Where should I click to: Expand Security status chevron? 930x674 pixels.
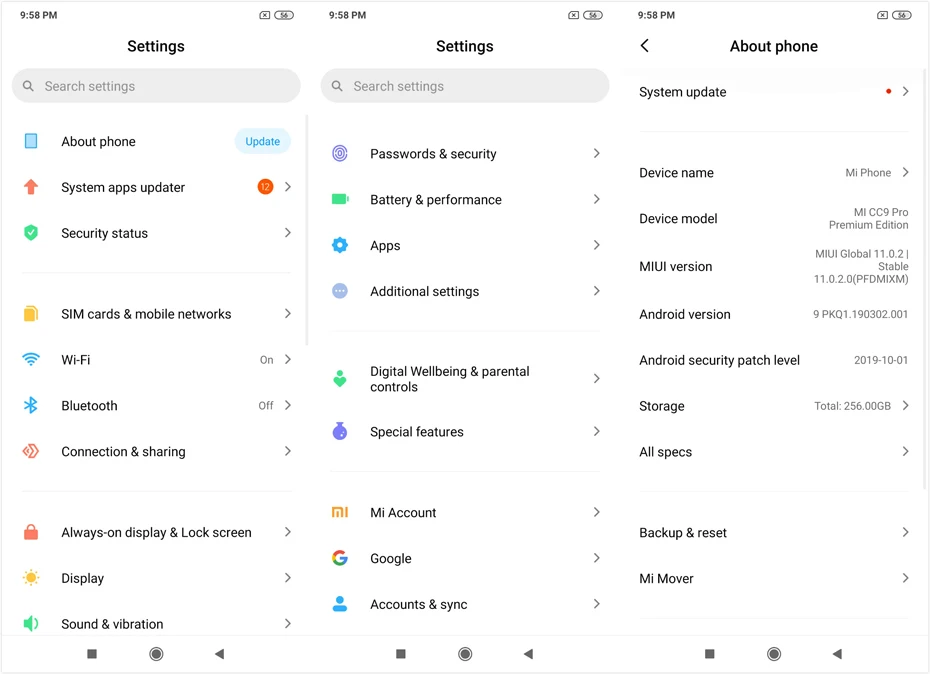pos(288,233)
